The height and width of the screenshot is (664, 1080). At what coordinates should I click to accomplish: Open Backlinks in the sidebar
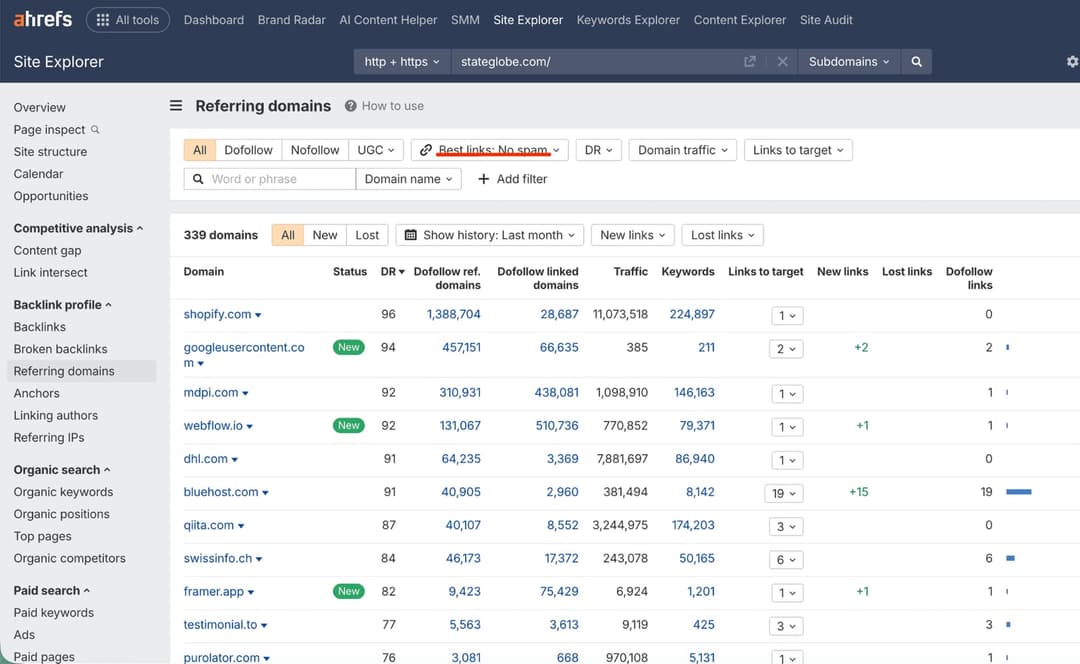(x=40, y=326)
